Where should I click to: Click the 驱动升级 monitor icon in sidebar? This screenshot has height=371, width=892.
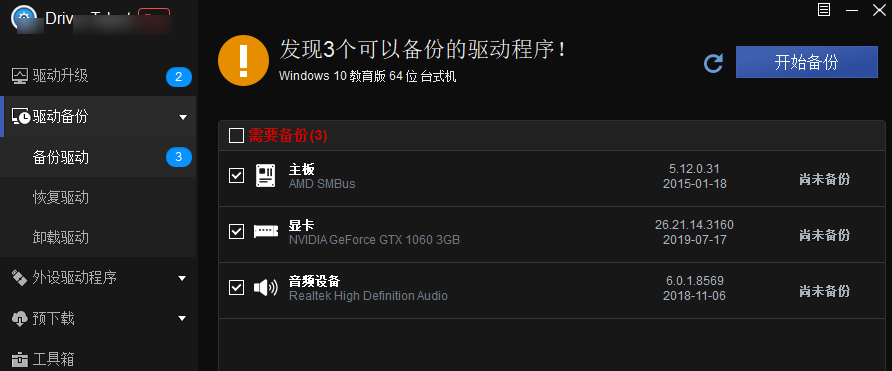click(x=19, y=76)
